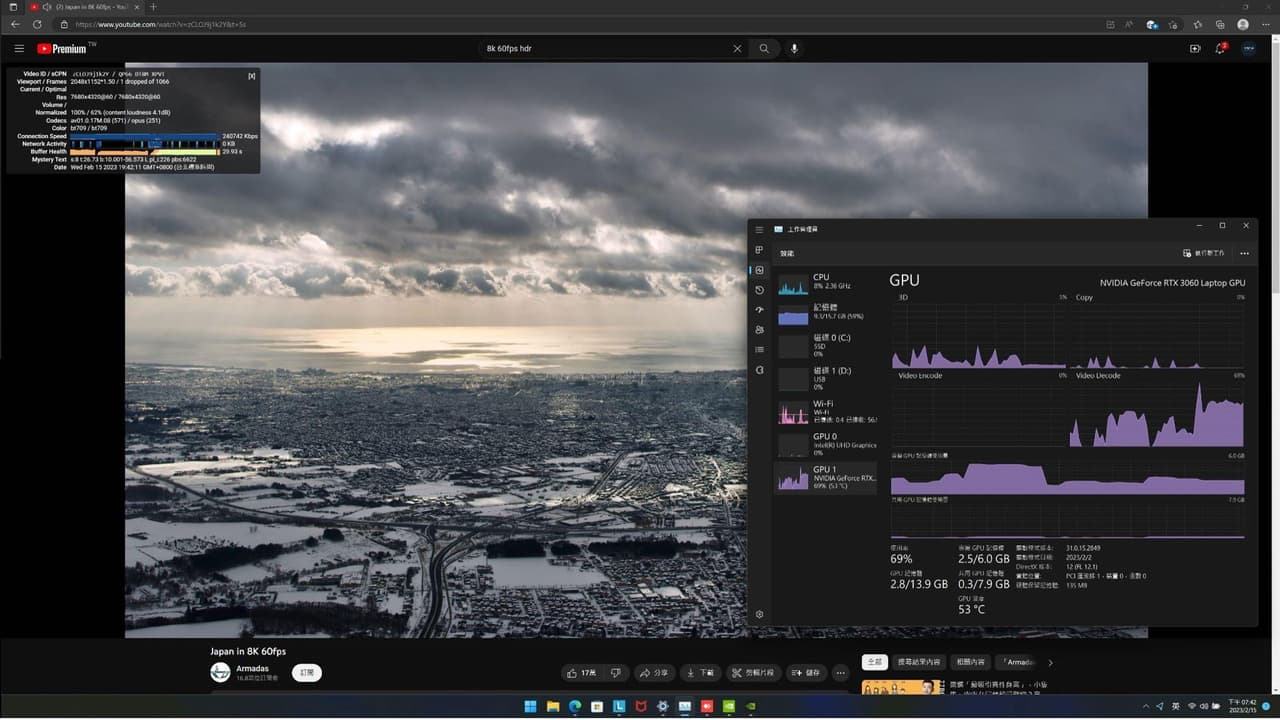This screenshot has width=1280, height=720.
Task: Select the 'Japan in 8K 60fps' browser tab
Action: [84, 7]
